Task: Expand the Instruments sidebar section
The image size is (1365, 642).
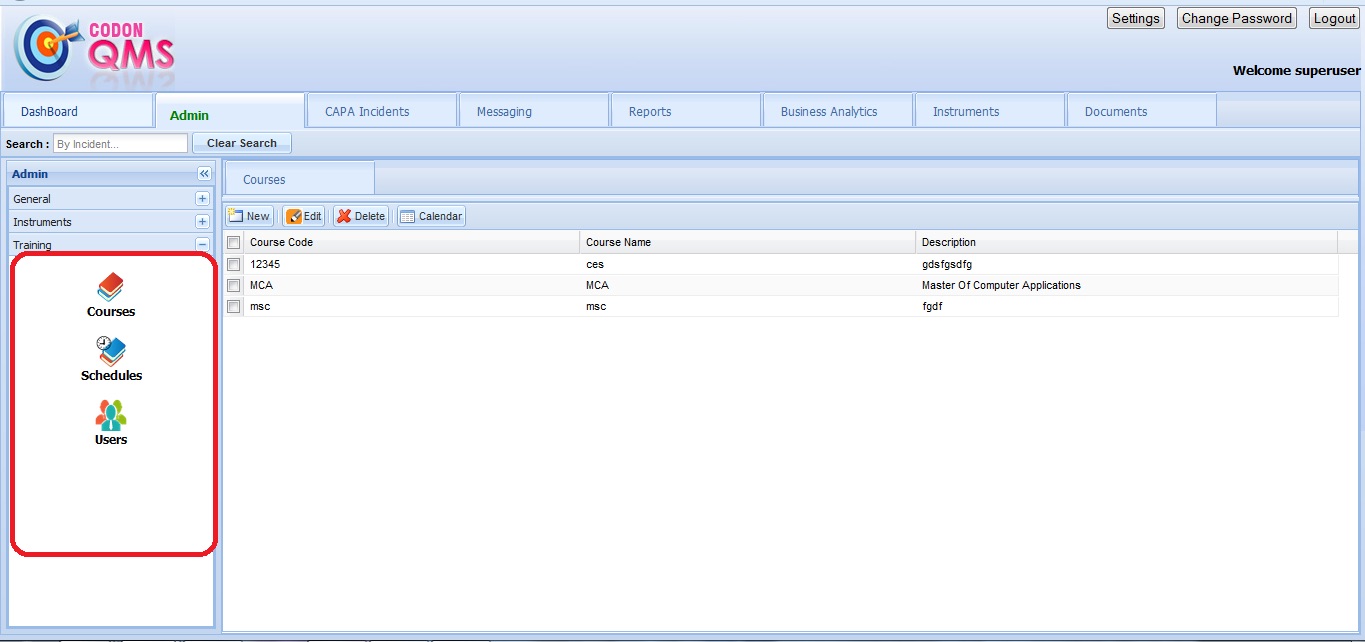Action: point(202,222)
